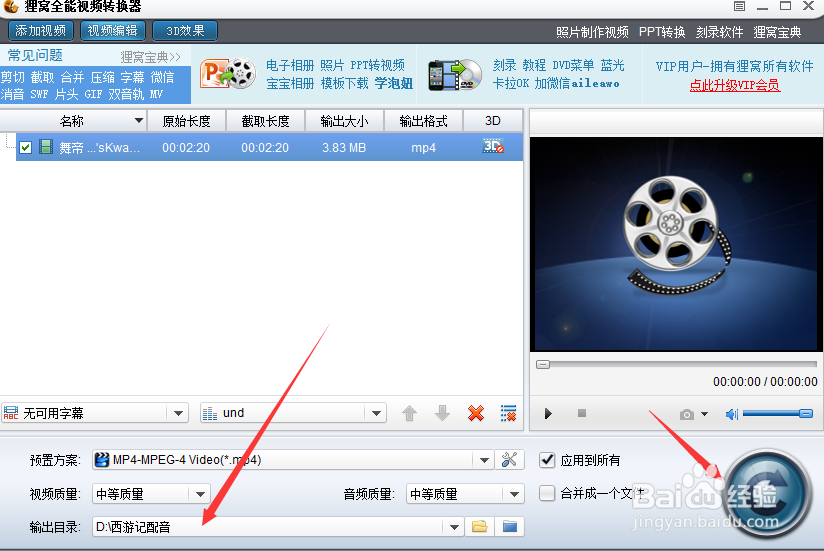The height and width of the screenshot is (551, 824).
Task: Play the preview video
Action: [x=548, y=414]
